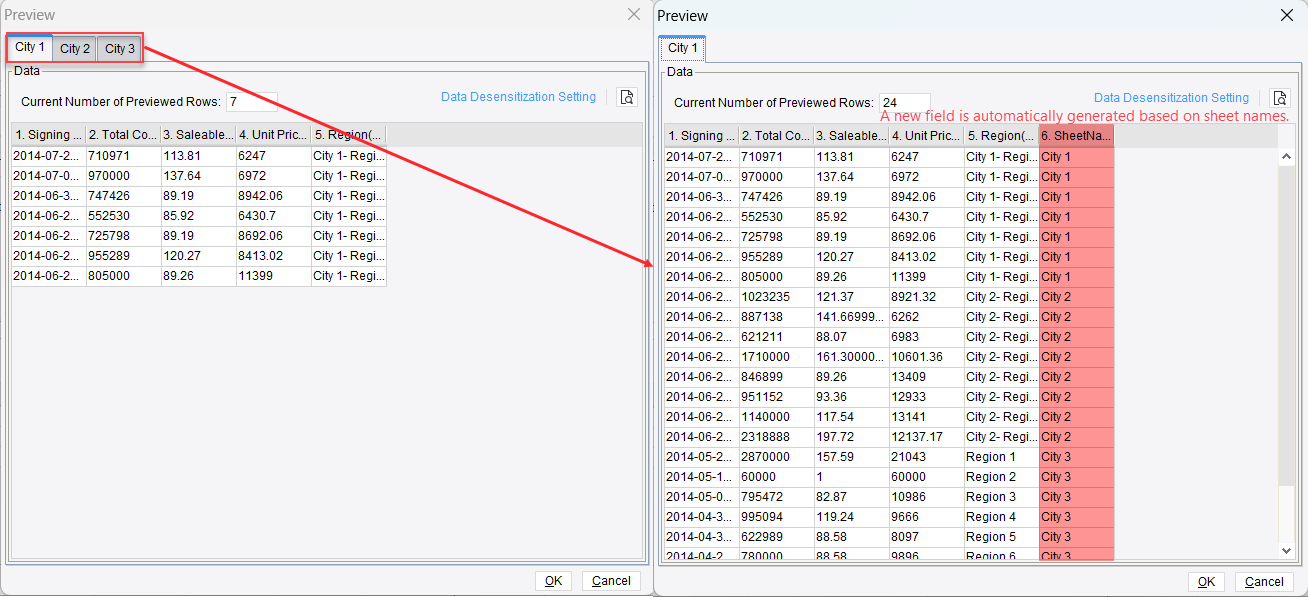Click cell 197.72 in right table
Image resolution: width=1308 pixels, height=597 pixels.
(x=851, y=437)
